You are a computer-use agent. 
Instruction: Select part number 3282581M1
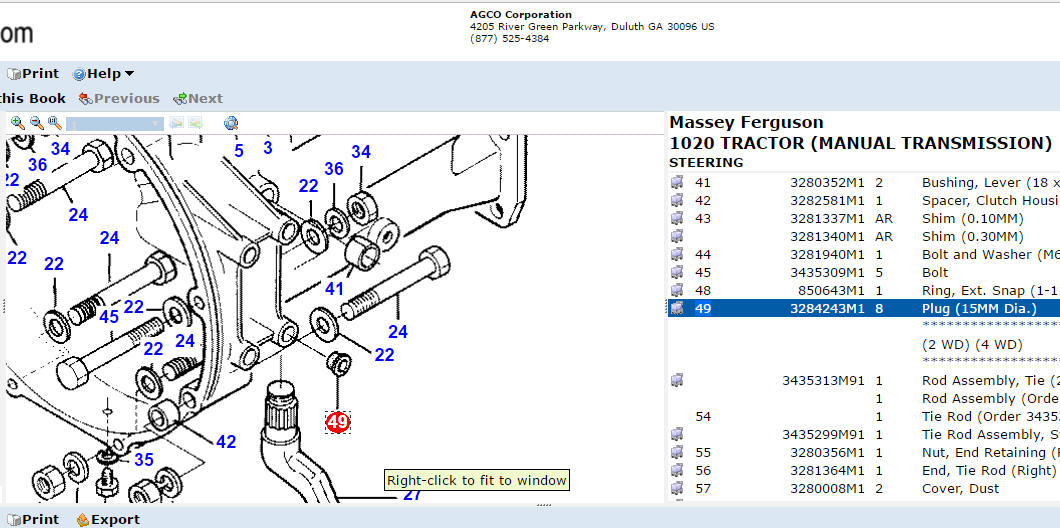(827, 201)
